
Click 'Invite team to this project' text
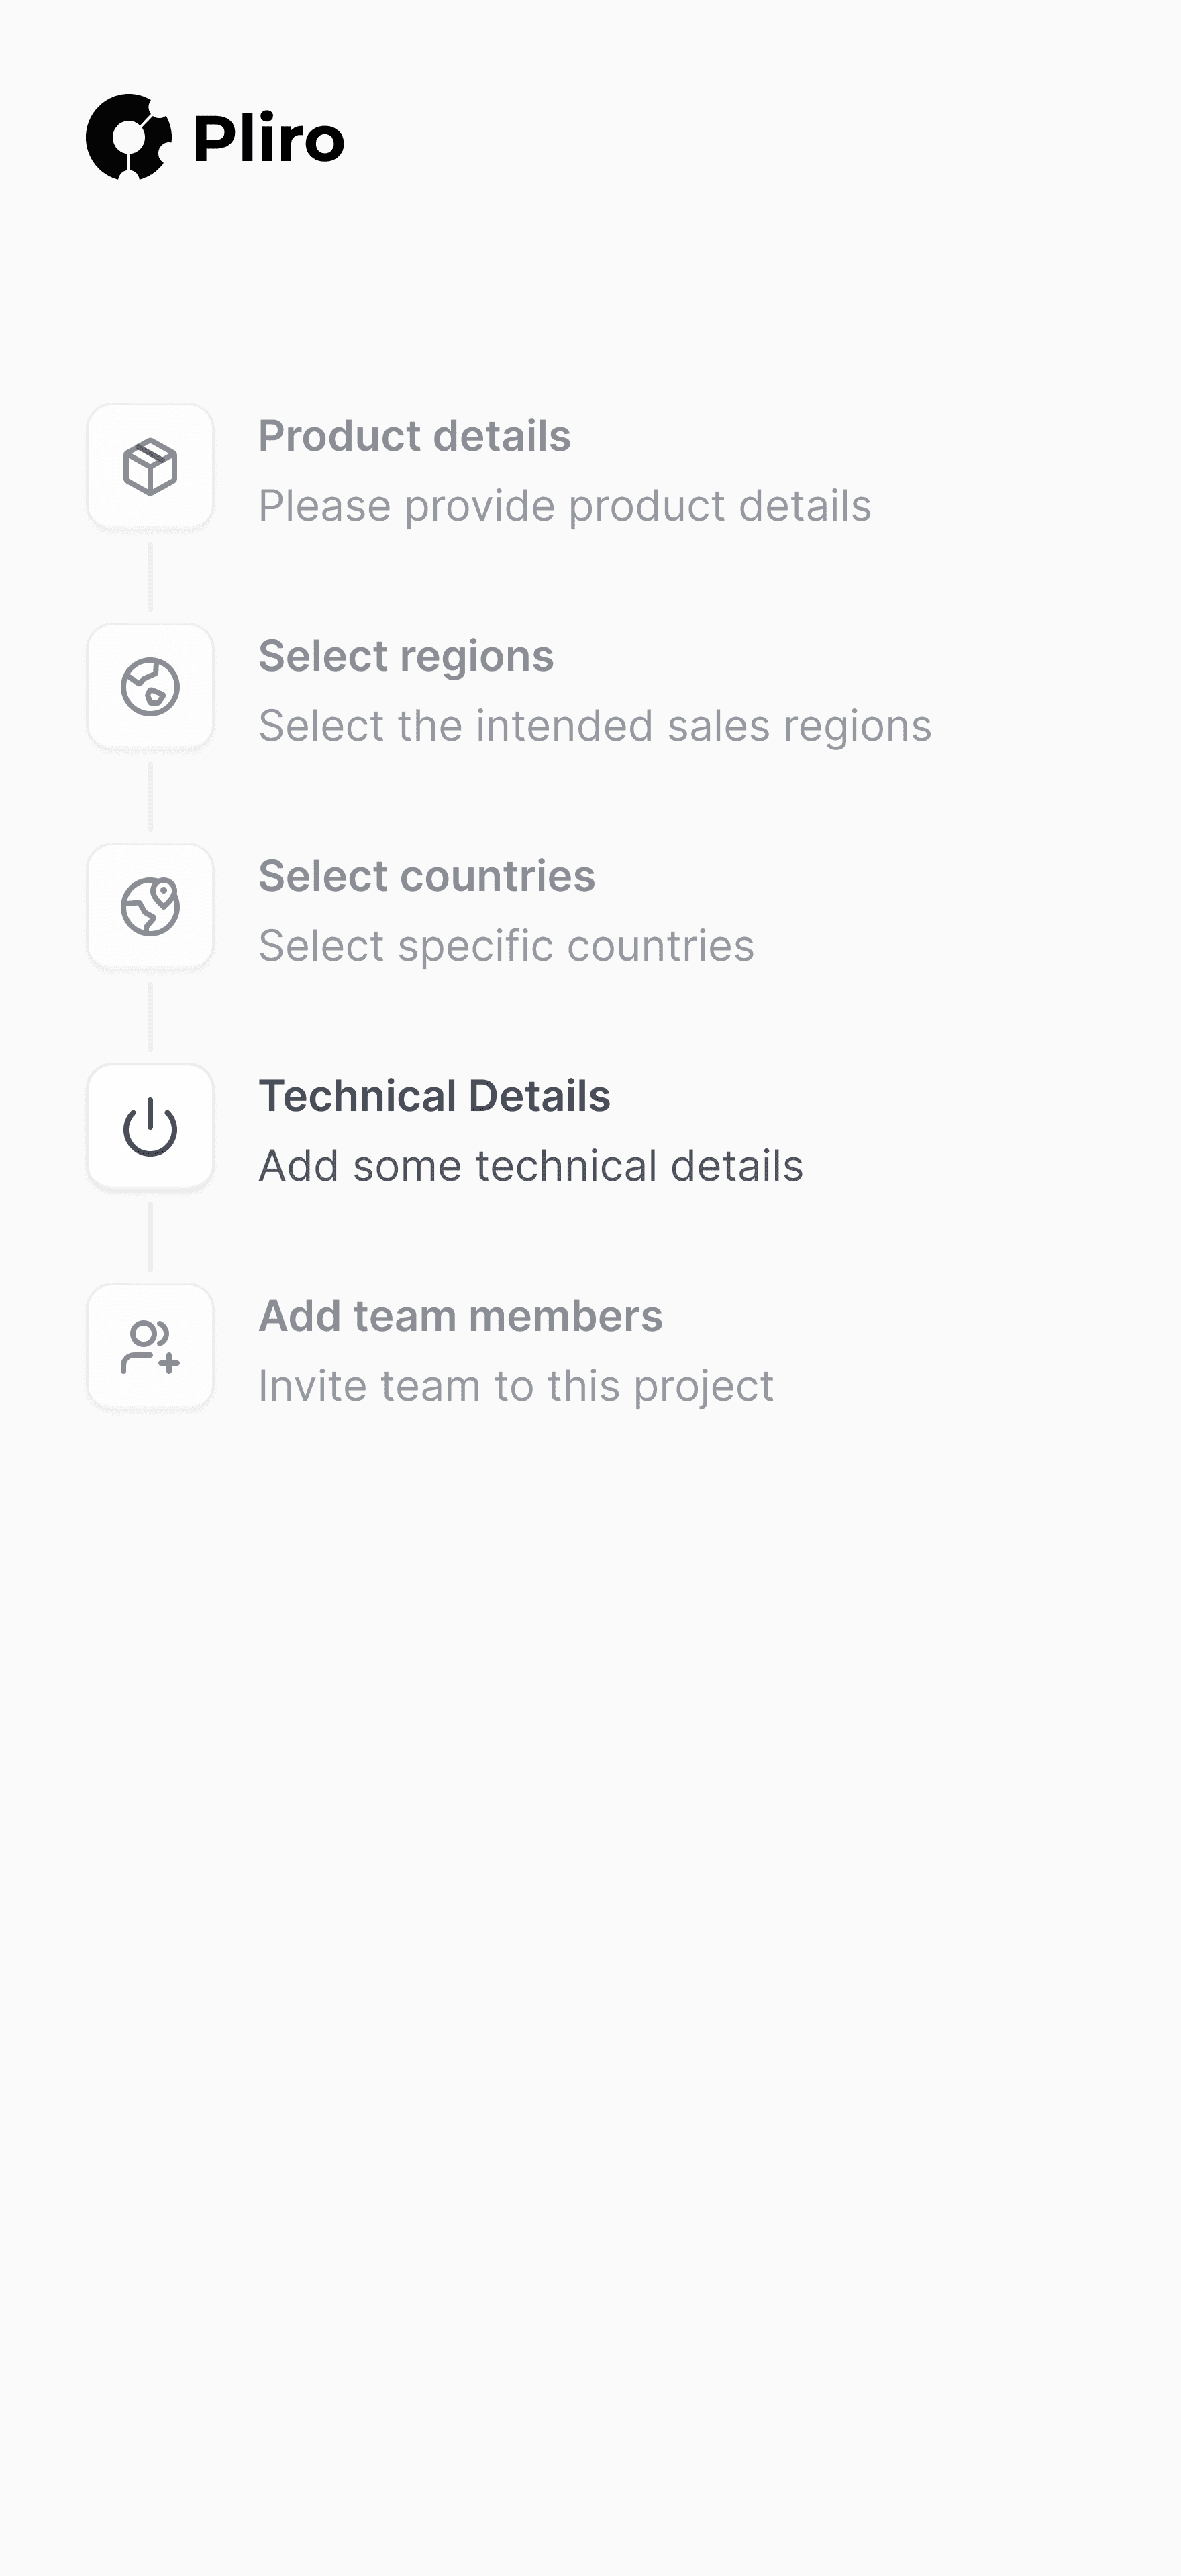click(x=516, y=1386)
